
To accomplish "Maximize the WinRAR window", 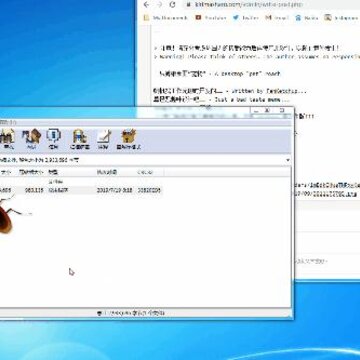I will [267, 110].
